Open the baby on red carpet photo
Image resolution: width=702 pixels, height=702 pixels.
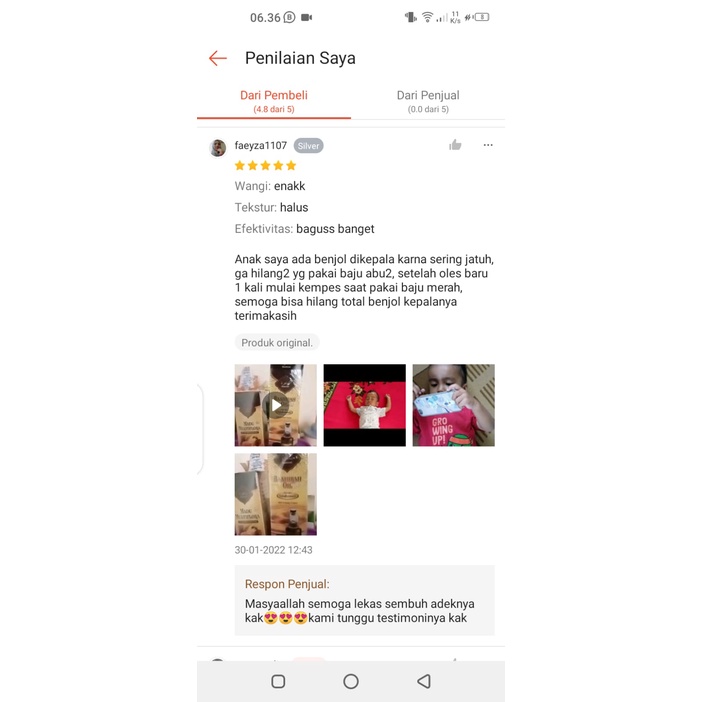click(x=364, y=405)
